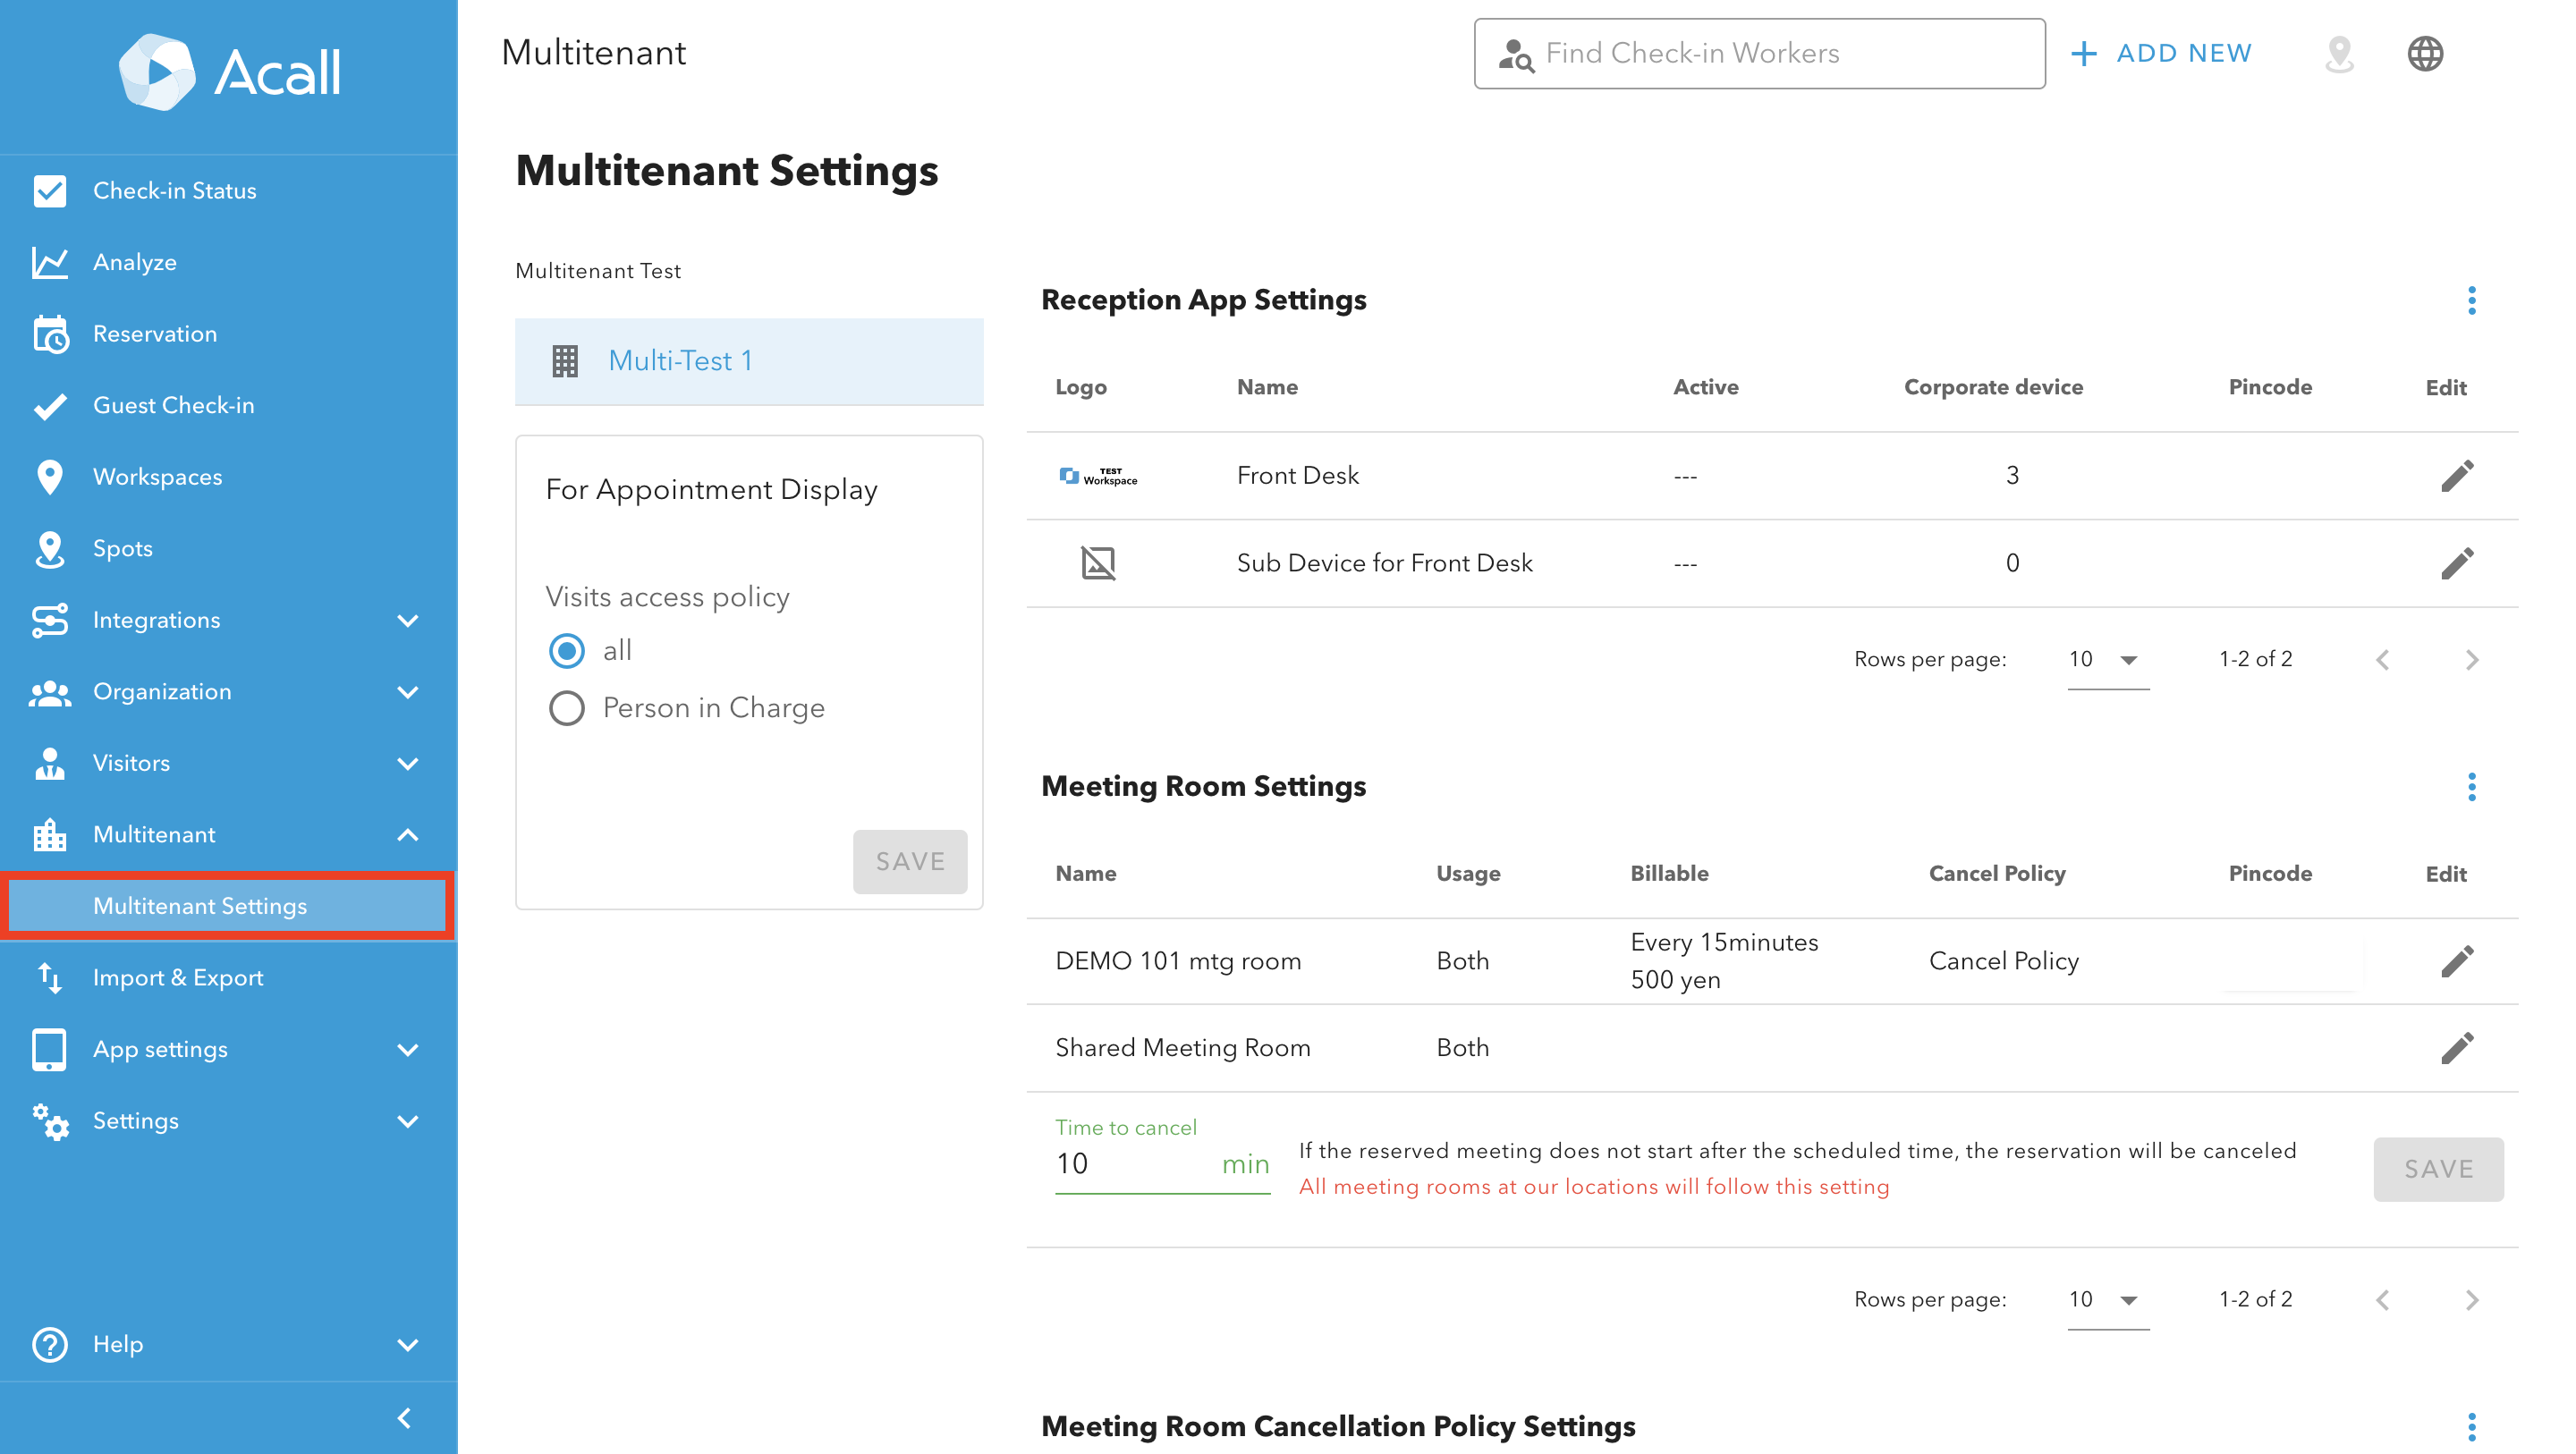This screenshot has height=1454, width=2576.
Task: Edit the Shared Meeting Room
Action: click(x=2457, y=1048)
